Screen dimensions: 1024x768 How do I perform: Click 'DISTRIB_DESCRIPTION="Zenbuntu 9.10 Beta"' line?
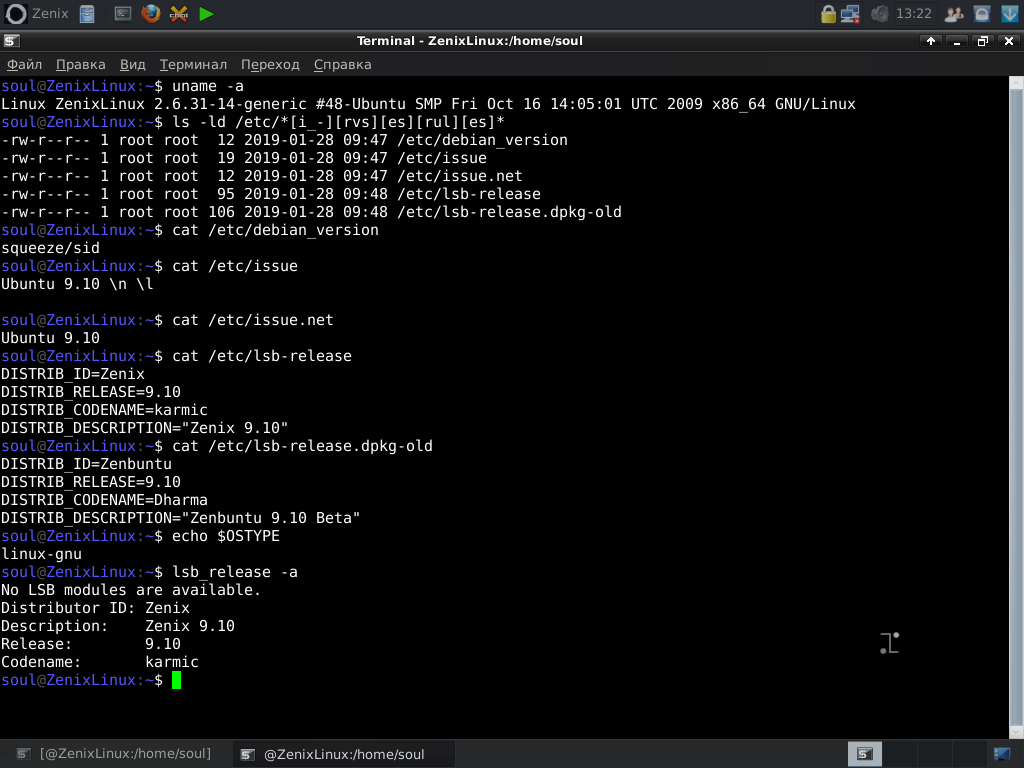tap(180, 518)
